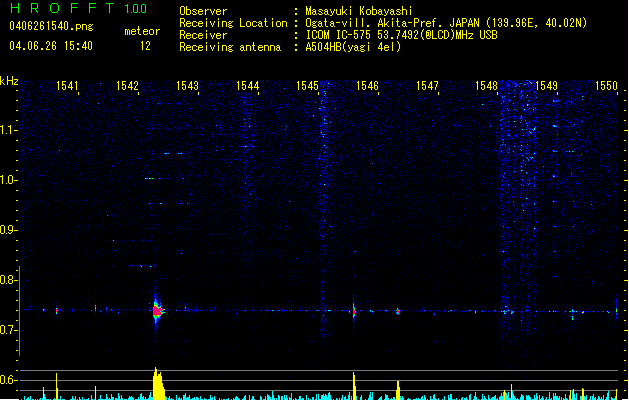Click the 1543 time axis marker
This screenshot has width=629, height=400.
tap(187, 86)
